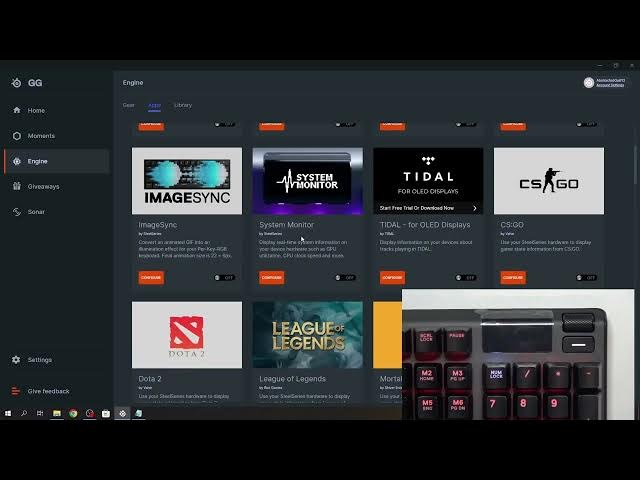Click the League of Legends title text
Image resolution: width=640 pixels, height=480 pixels.
293,379
